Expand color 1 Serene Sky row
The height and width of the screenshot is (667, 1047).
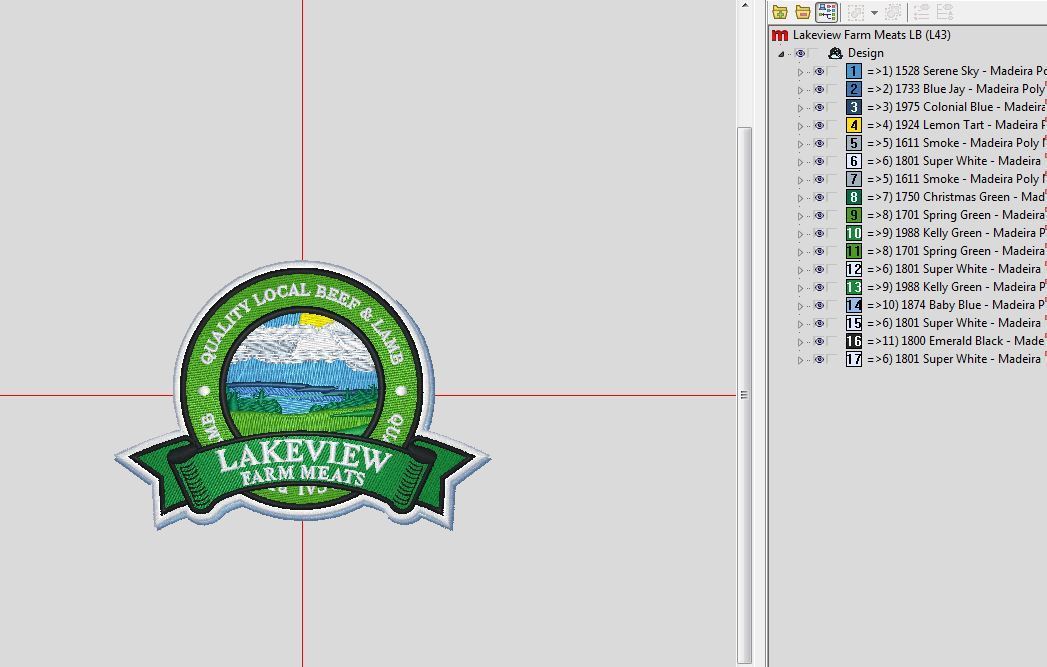(x=800, y=71)
